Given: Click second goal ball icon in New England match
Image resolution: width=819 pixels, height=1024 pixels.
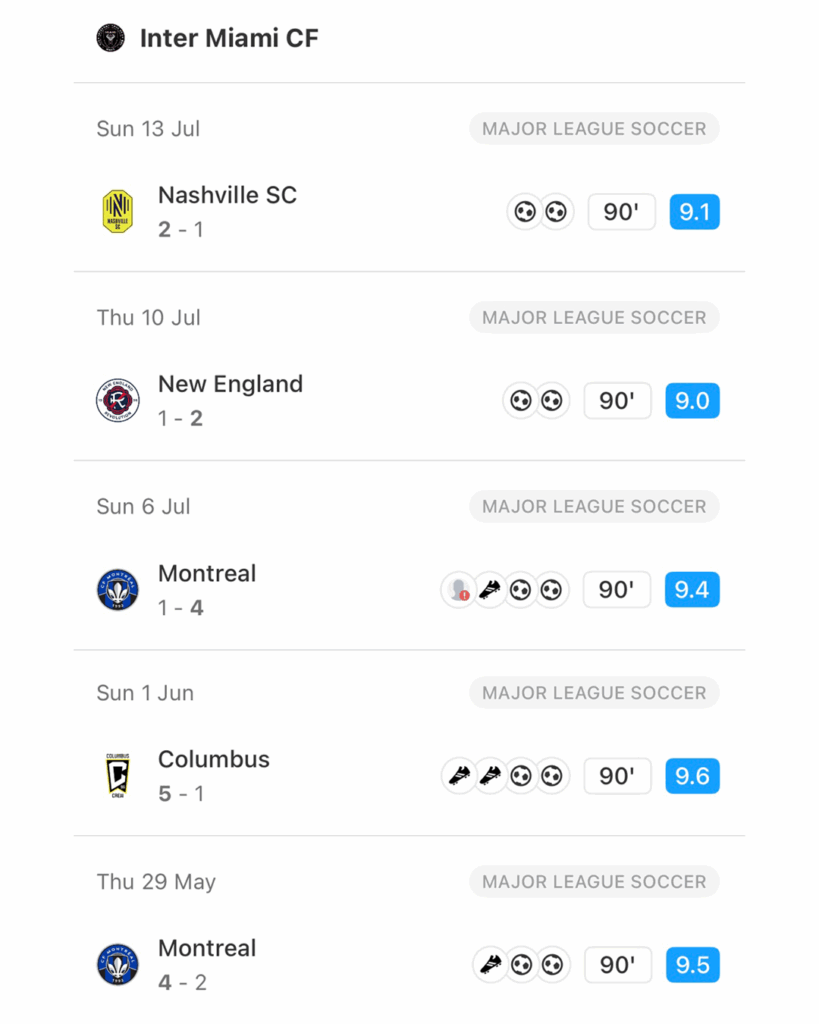Looking at the screenshot, I should (x=552, y=400).
